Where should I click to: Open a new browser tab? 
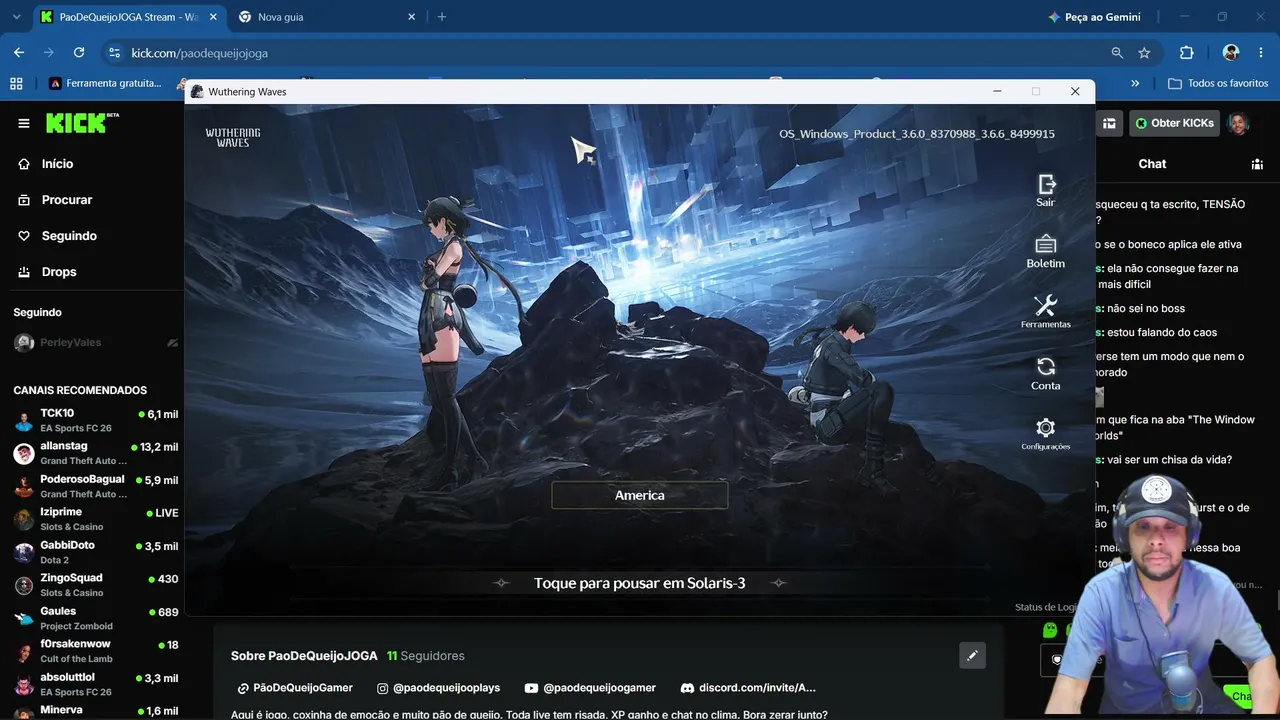pos(442,17)
